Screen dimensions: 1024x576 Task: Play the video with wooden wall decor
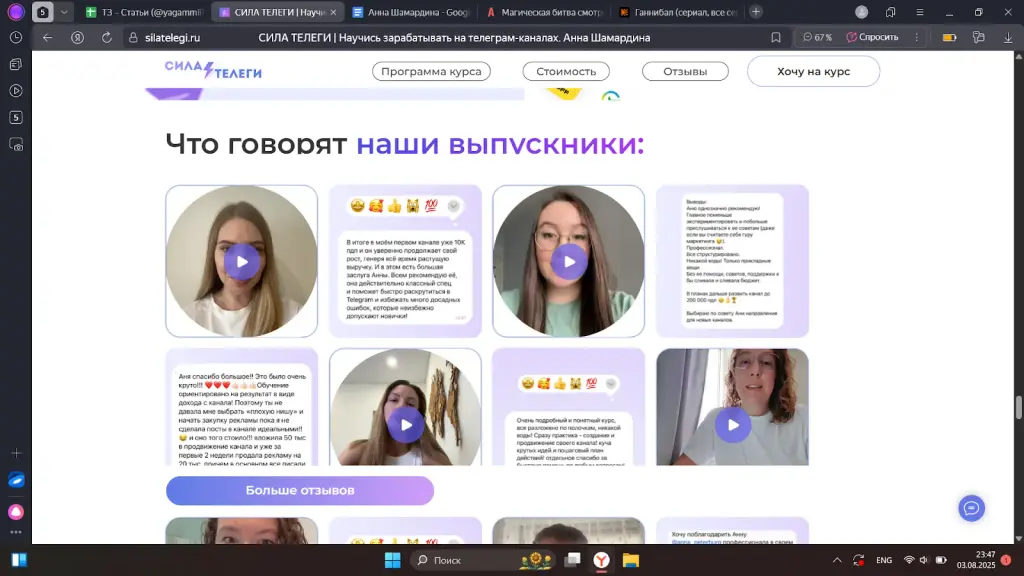(x=406, y=425)
